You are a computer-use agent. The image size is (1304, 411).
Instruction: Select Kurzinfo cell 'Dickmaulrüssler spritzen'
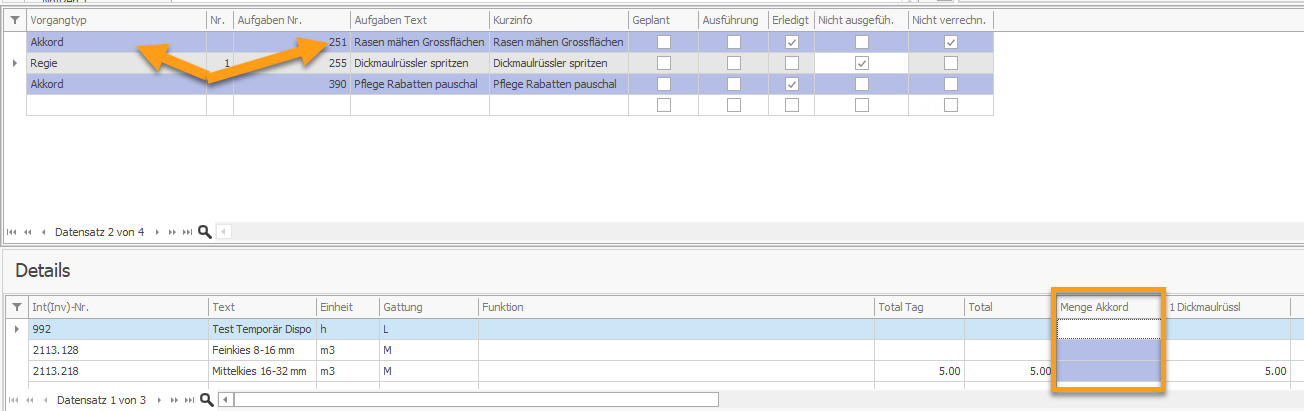tap(558, 63)
